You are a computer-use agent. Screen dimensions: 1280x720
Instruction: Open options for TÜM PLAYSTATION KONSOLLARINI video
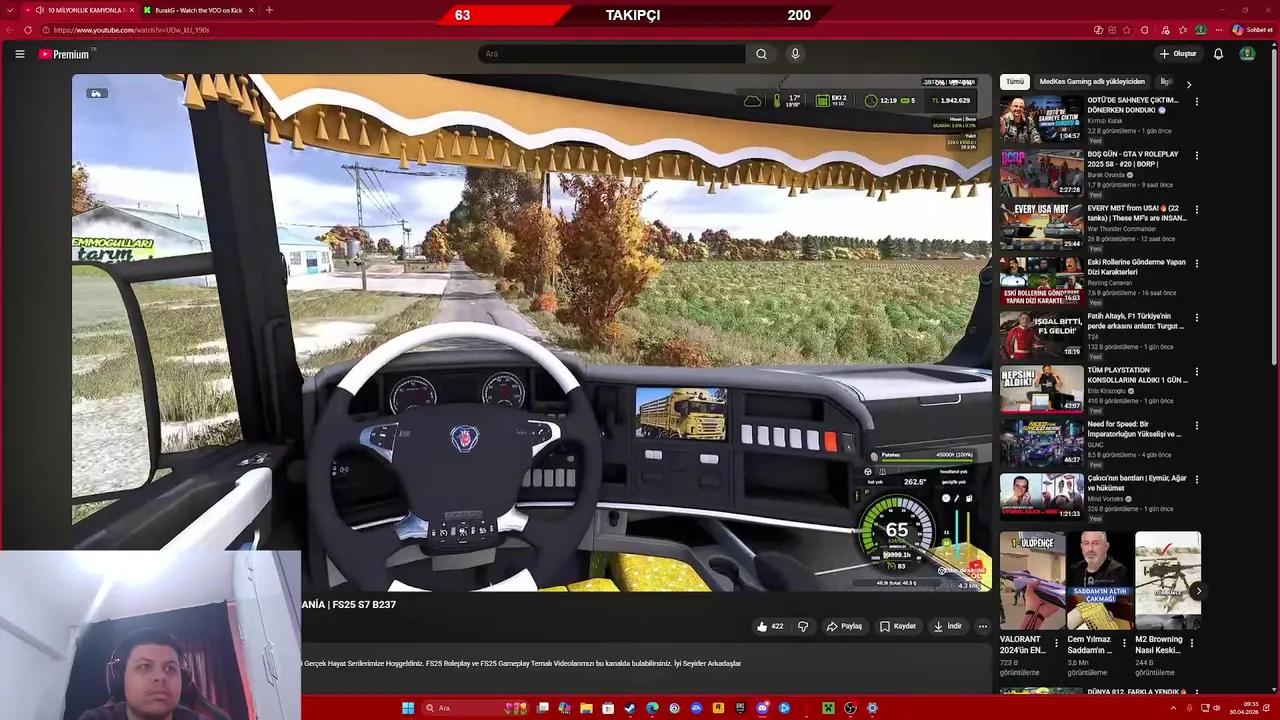[1196, 371]
